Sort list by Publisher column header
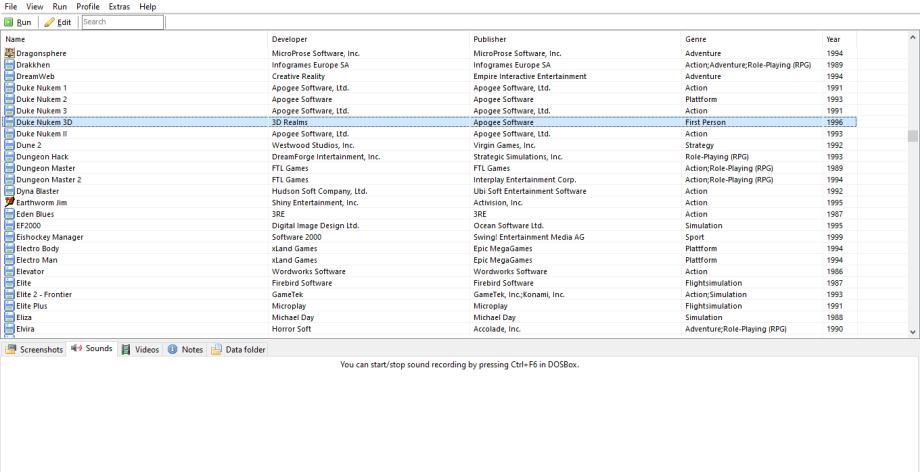Viewport: 920px width, 472px height. [575, 39]
